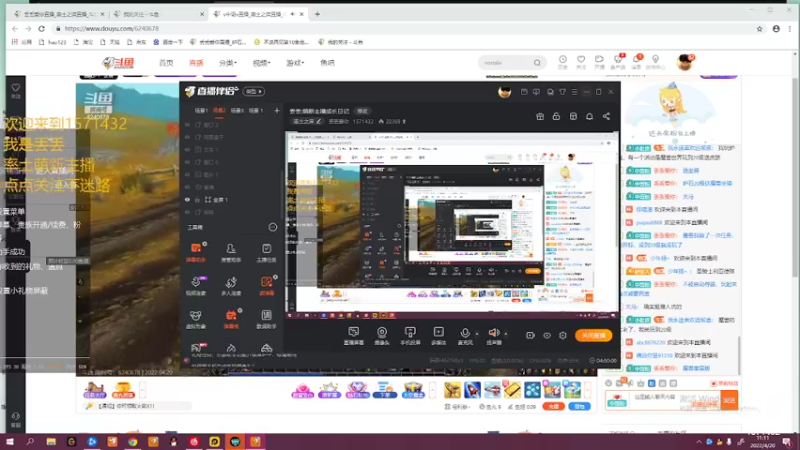Add a new scene with the plus button
Image resolution: width=800 pixels, height=450 pixels.
pos(277,110)
